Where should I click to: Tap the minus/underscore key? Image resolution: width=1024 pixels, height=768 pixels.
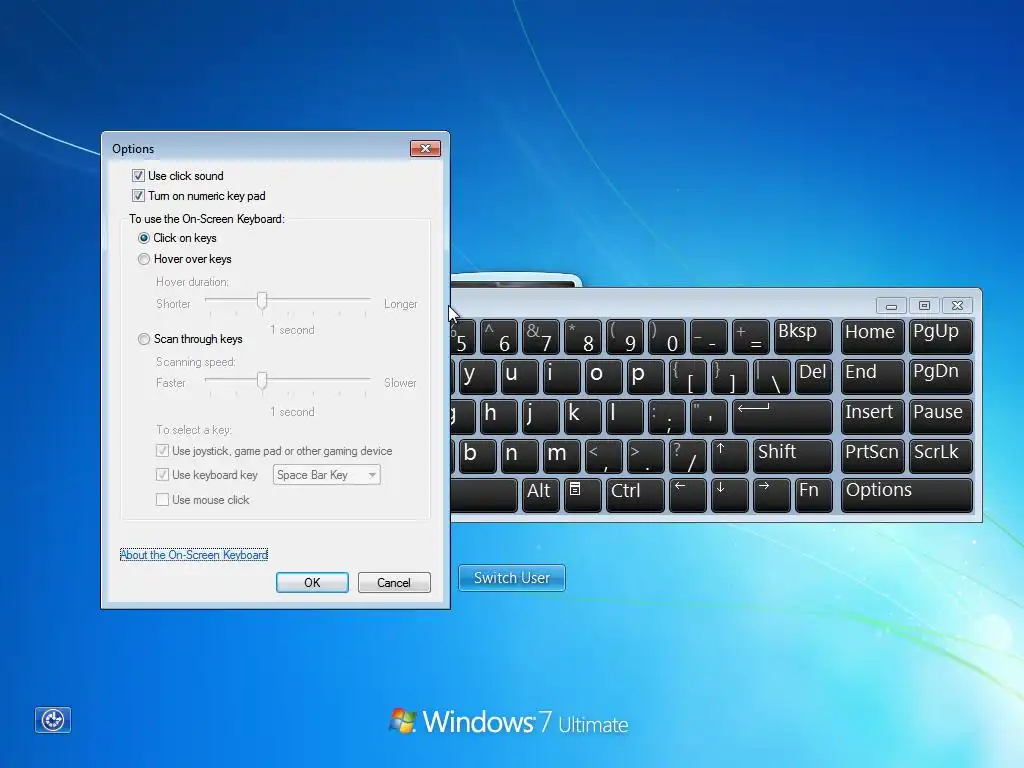click(709, 336)
